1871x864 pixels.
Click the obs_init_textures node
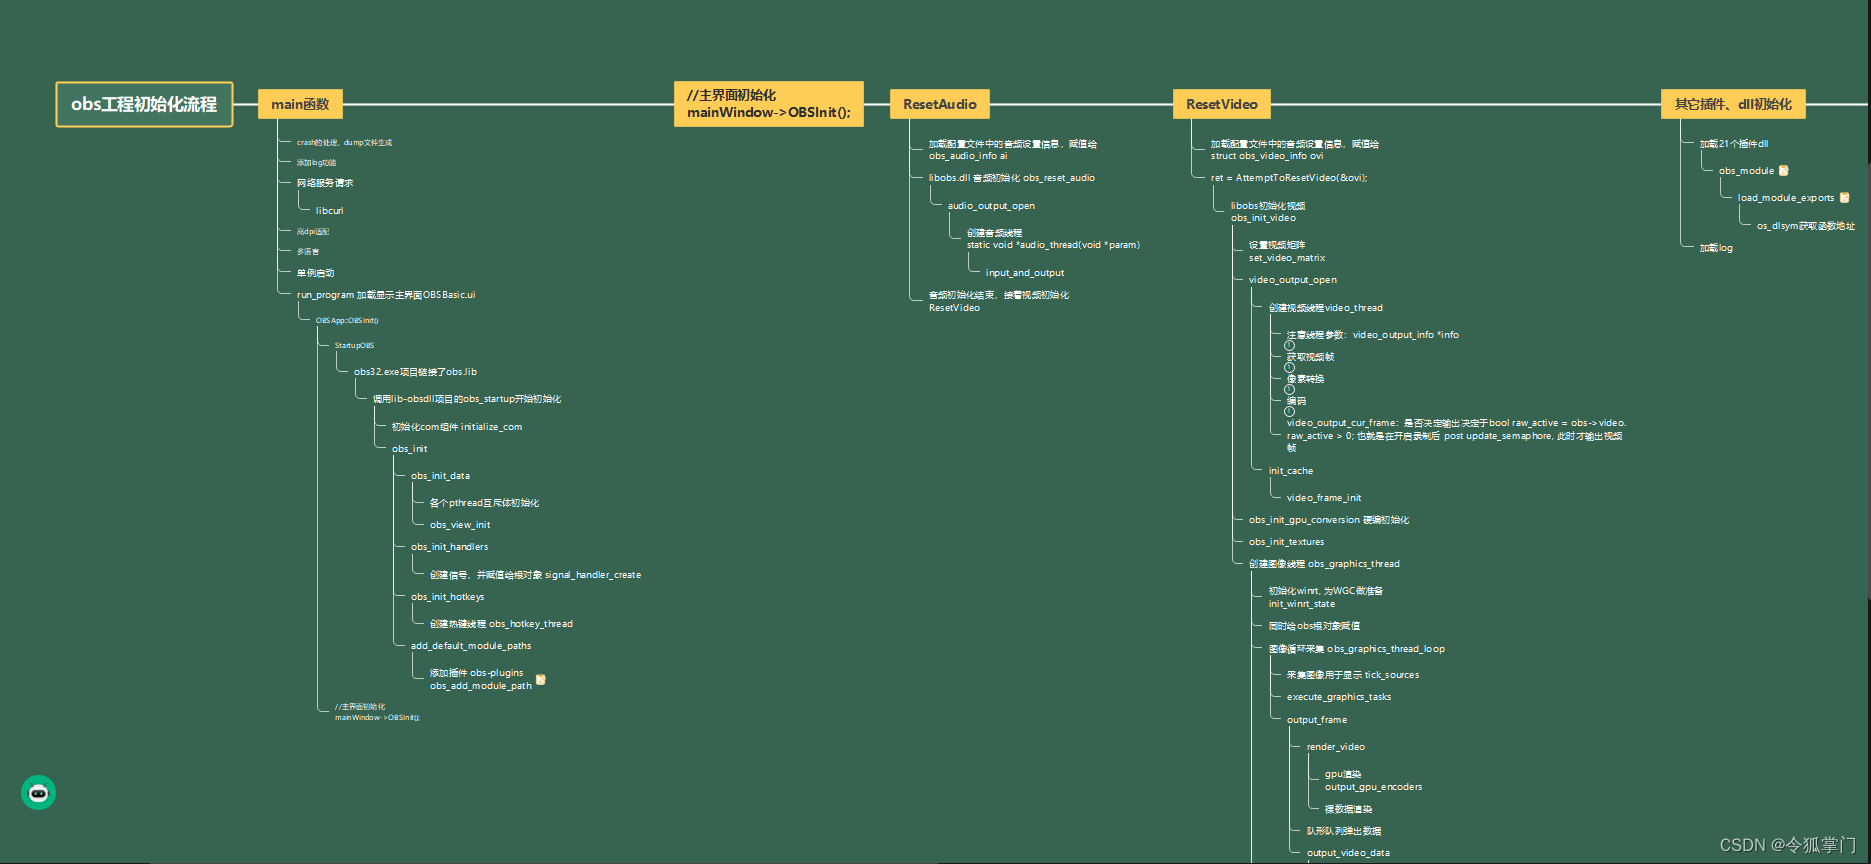(1286, 542)
